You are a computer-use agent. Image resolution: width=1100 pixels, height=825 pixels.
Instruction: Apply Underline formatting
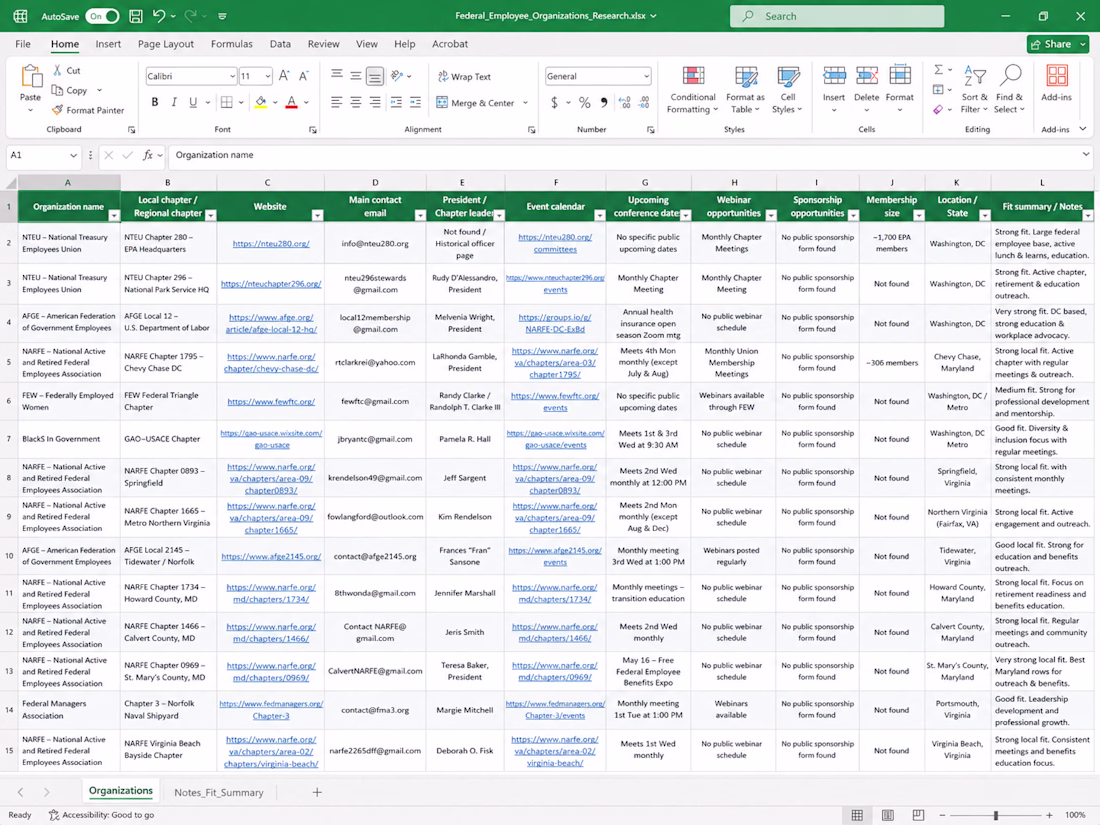click(x=193, y=102)
